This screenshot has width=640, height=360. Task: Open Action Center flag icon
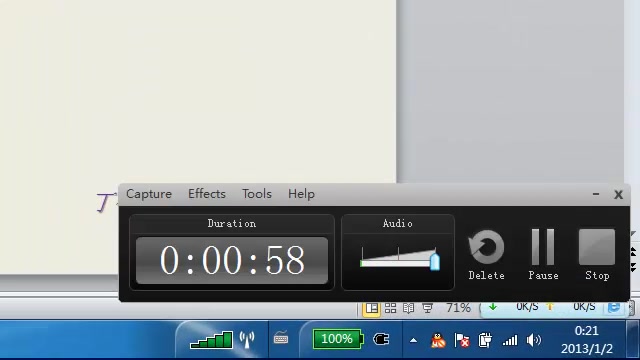coord(462,340)
